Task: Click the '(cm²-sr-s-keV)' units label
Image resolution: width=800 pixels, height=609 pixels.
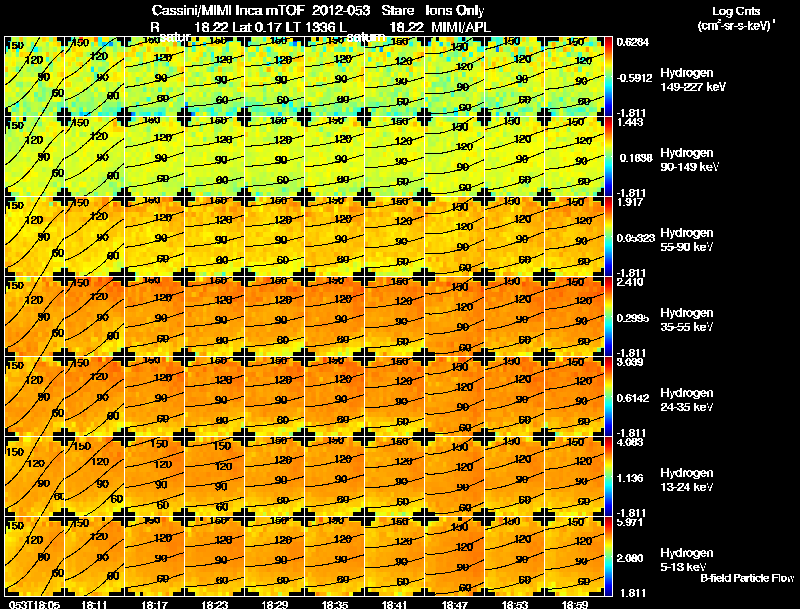Action: pos(735,26)
